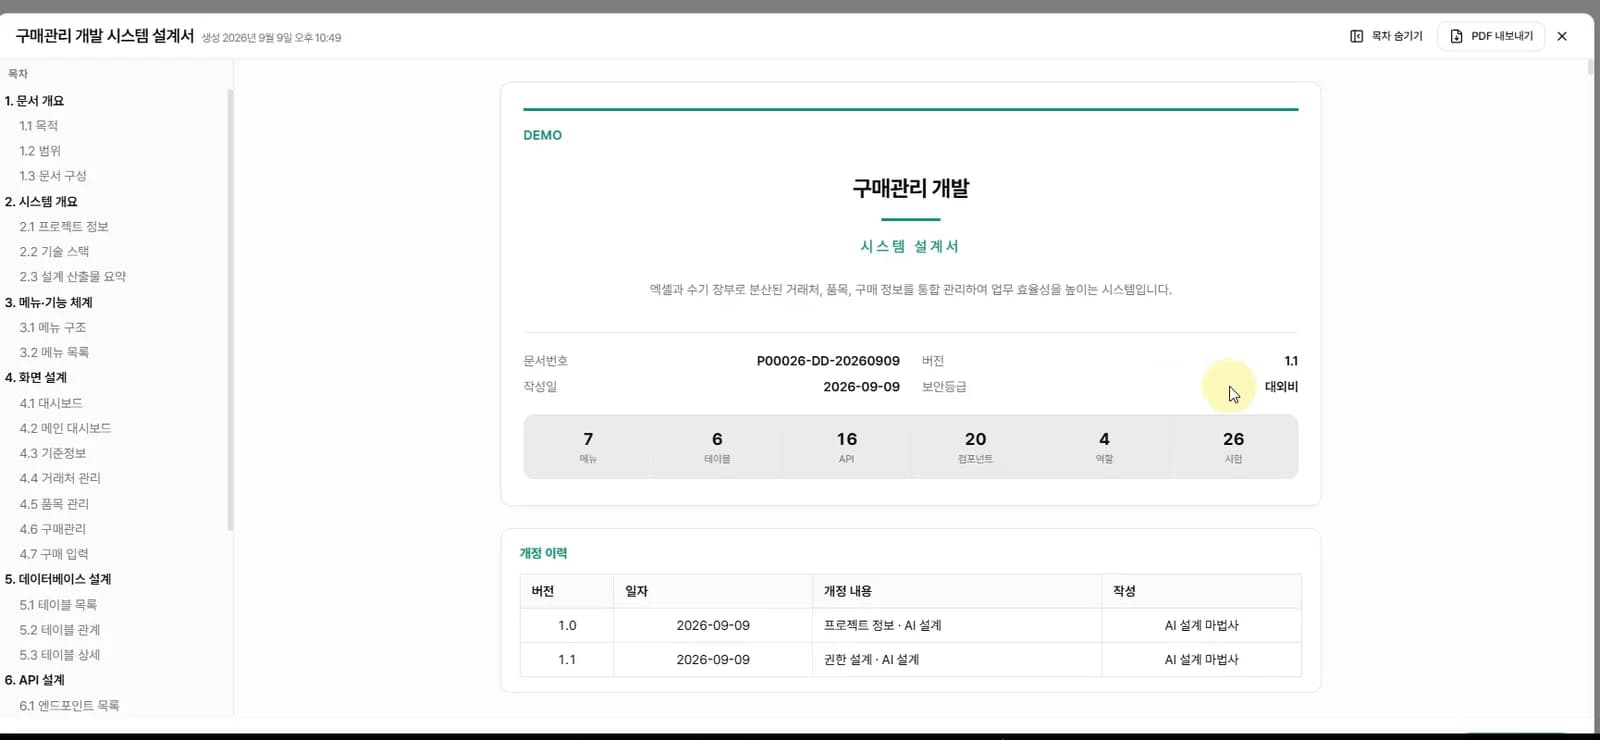Navigate to 6. API 설계
This screenshot has width=1600, height=740.
(x=35, y=681)
